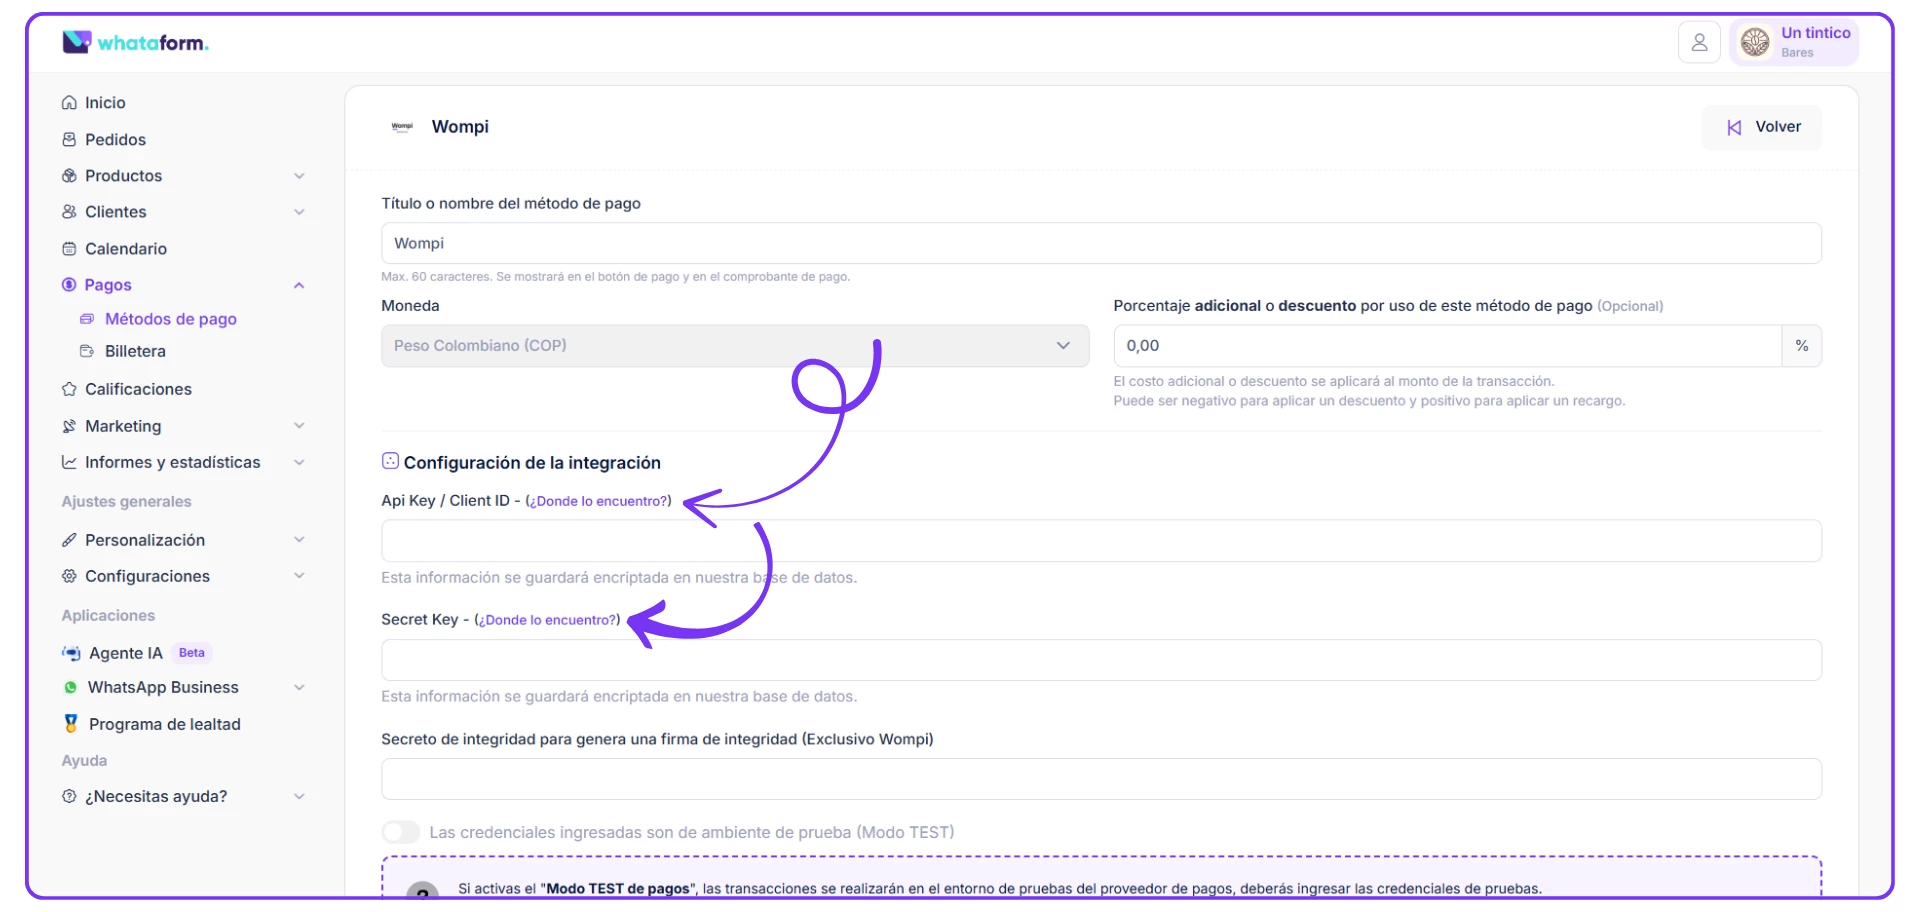This screenshot has height=912, width=1920.
Task: Expand the WhatsApp Business submenu
Action: 299,688
